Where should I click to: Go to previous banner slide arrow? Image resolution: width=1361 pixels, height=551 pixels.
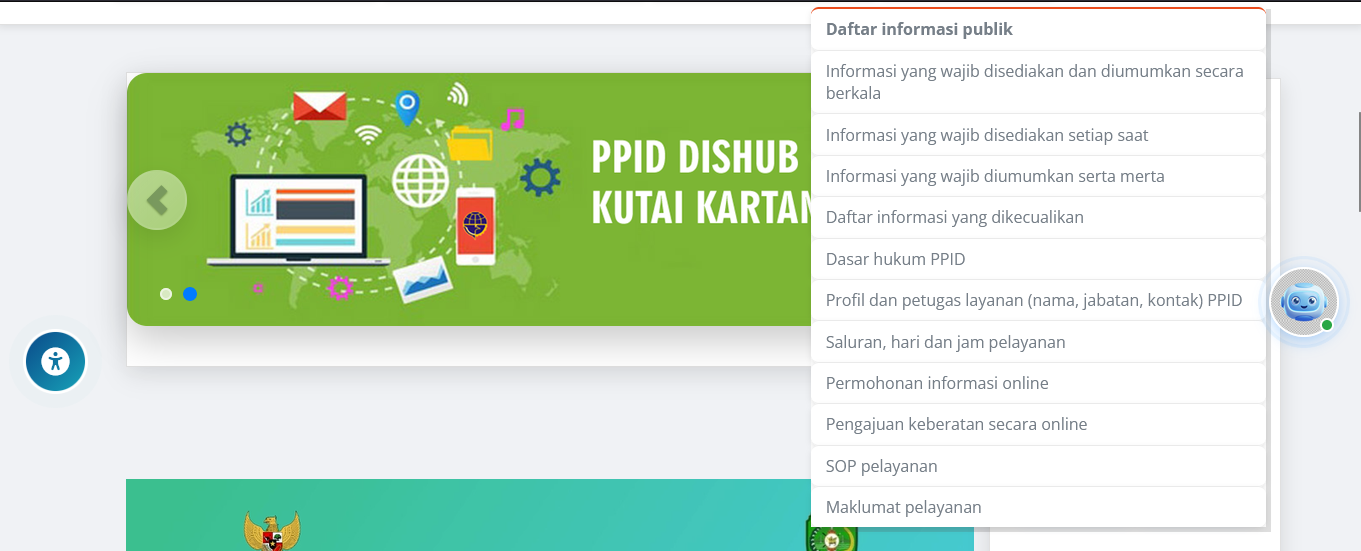[x=157, y=200]
